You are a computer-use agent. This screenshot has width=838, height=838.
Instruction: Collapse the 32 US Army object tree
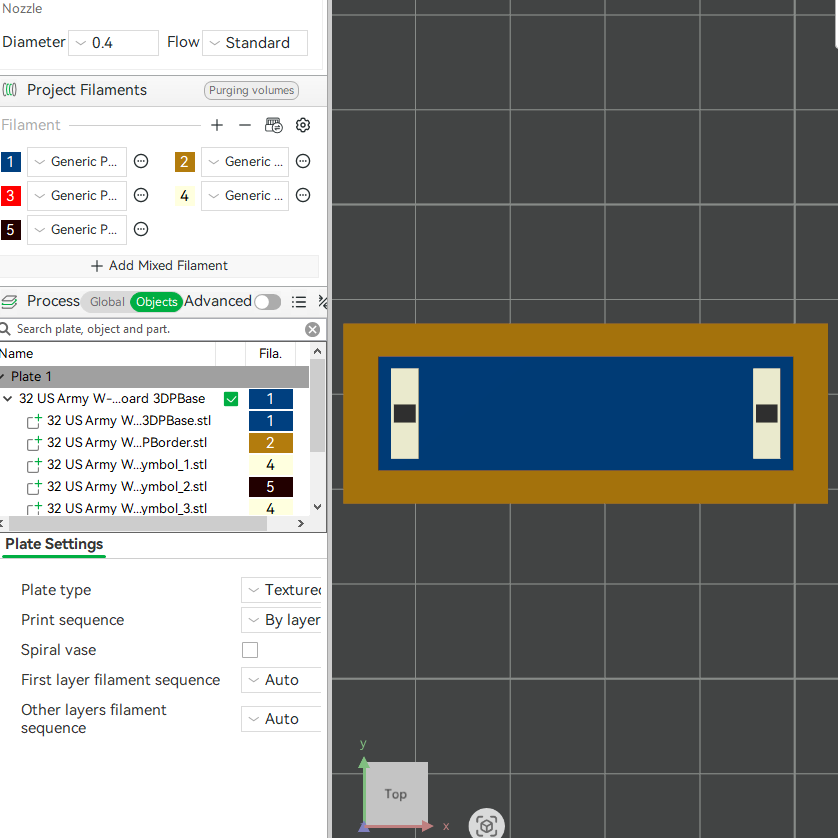(x=7, y=399)
